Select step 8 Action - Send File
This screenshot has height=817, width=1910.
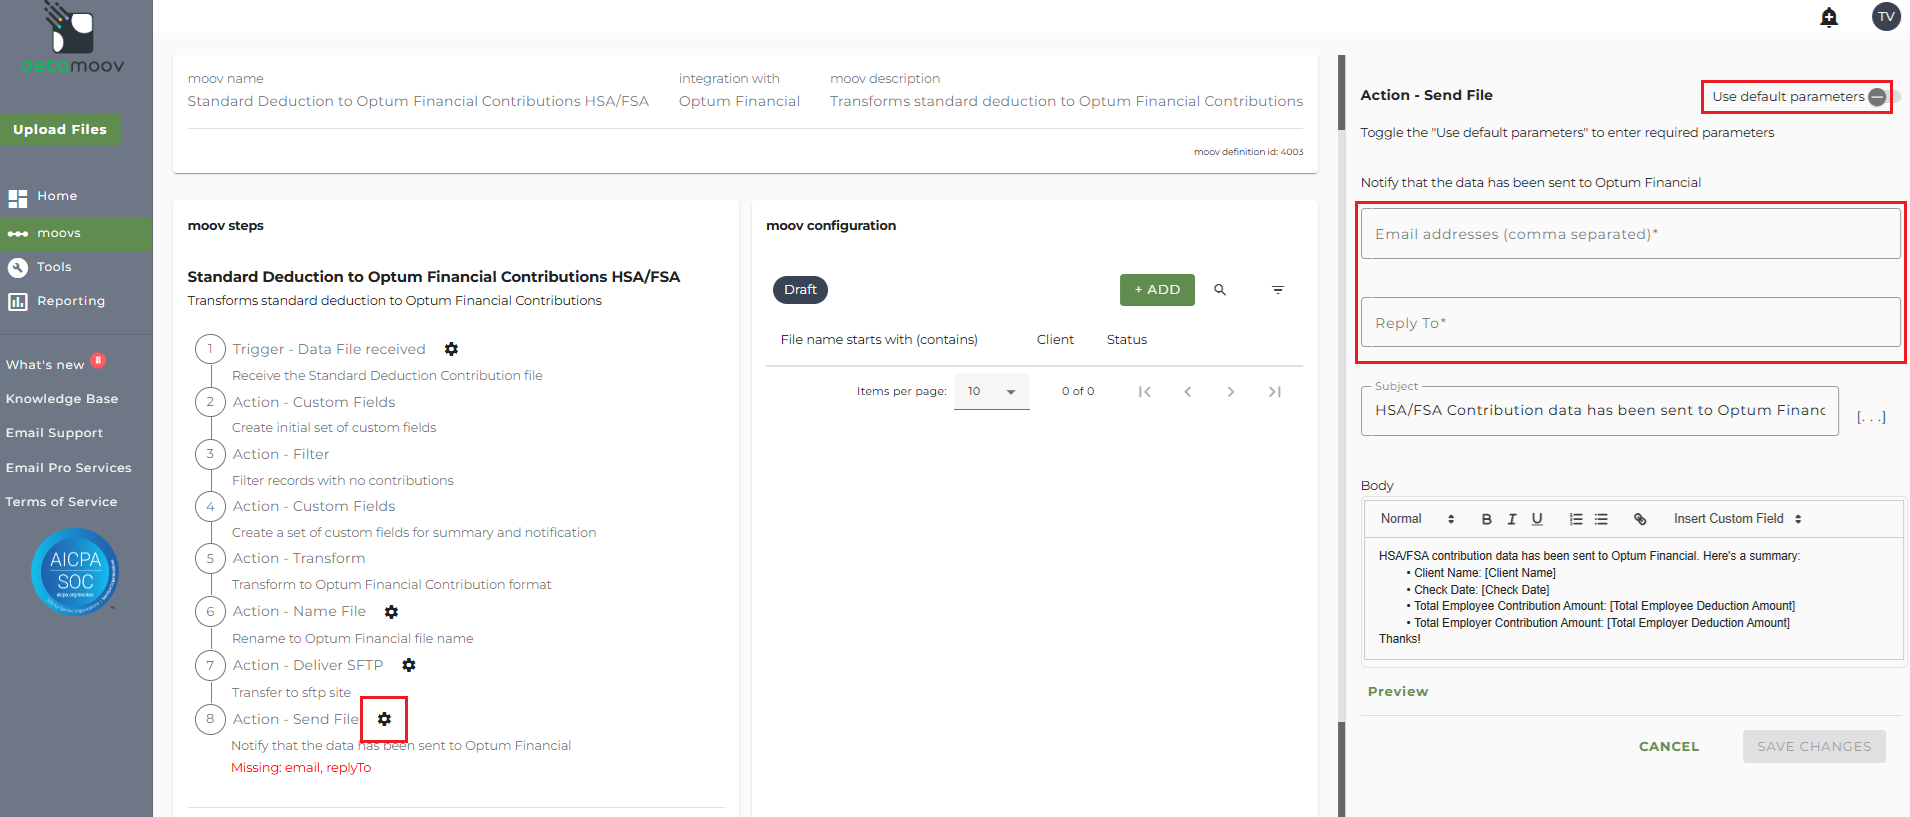[295, 720]
